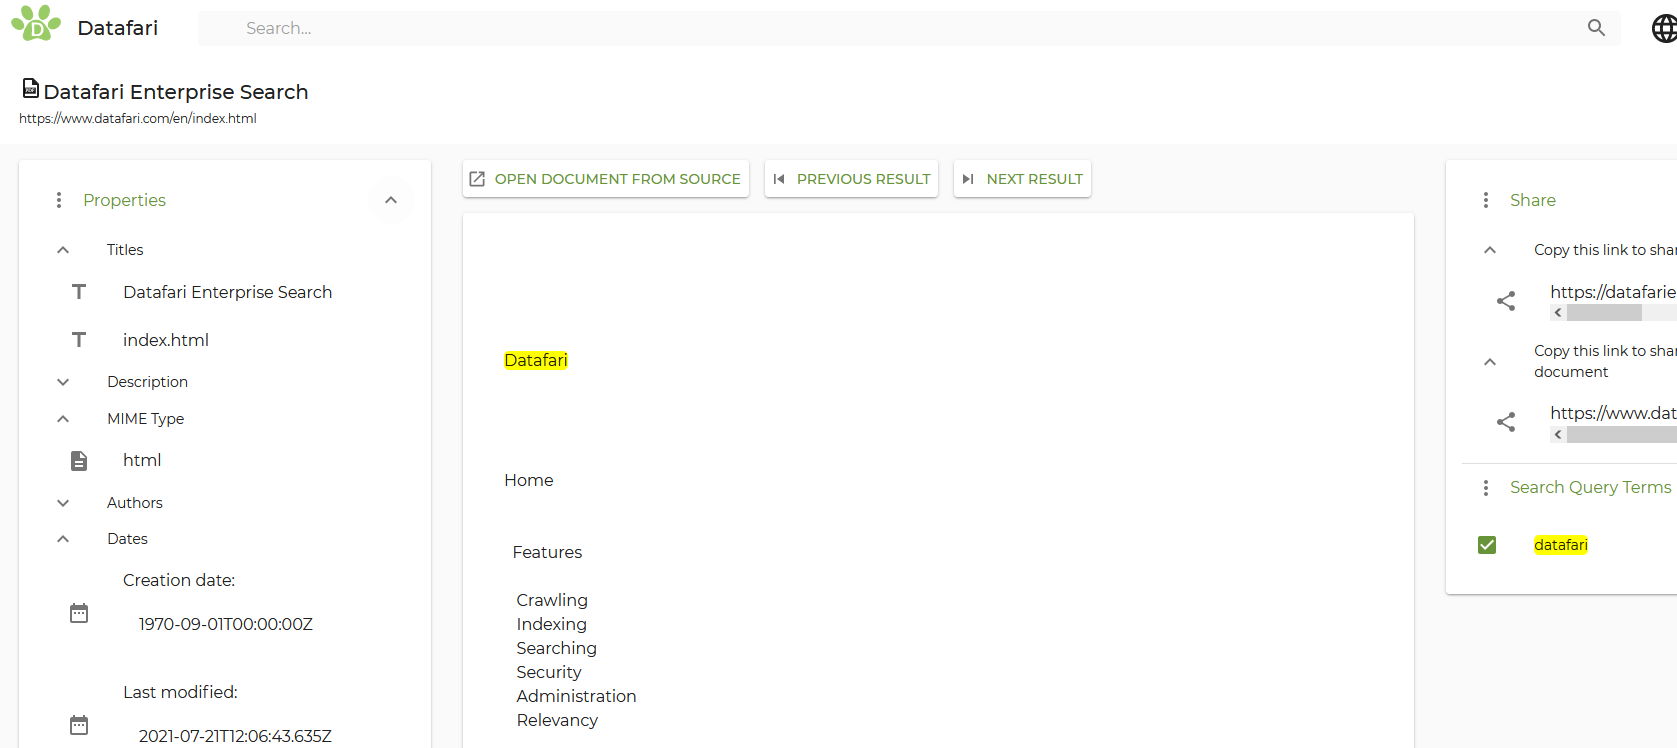Click Datafari Enterprise Search title in Properties
The width and height of the screenshot is (1677, 748).
(x=228, y=292)
